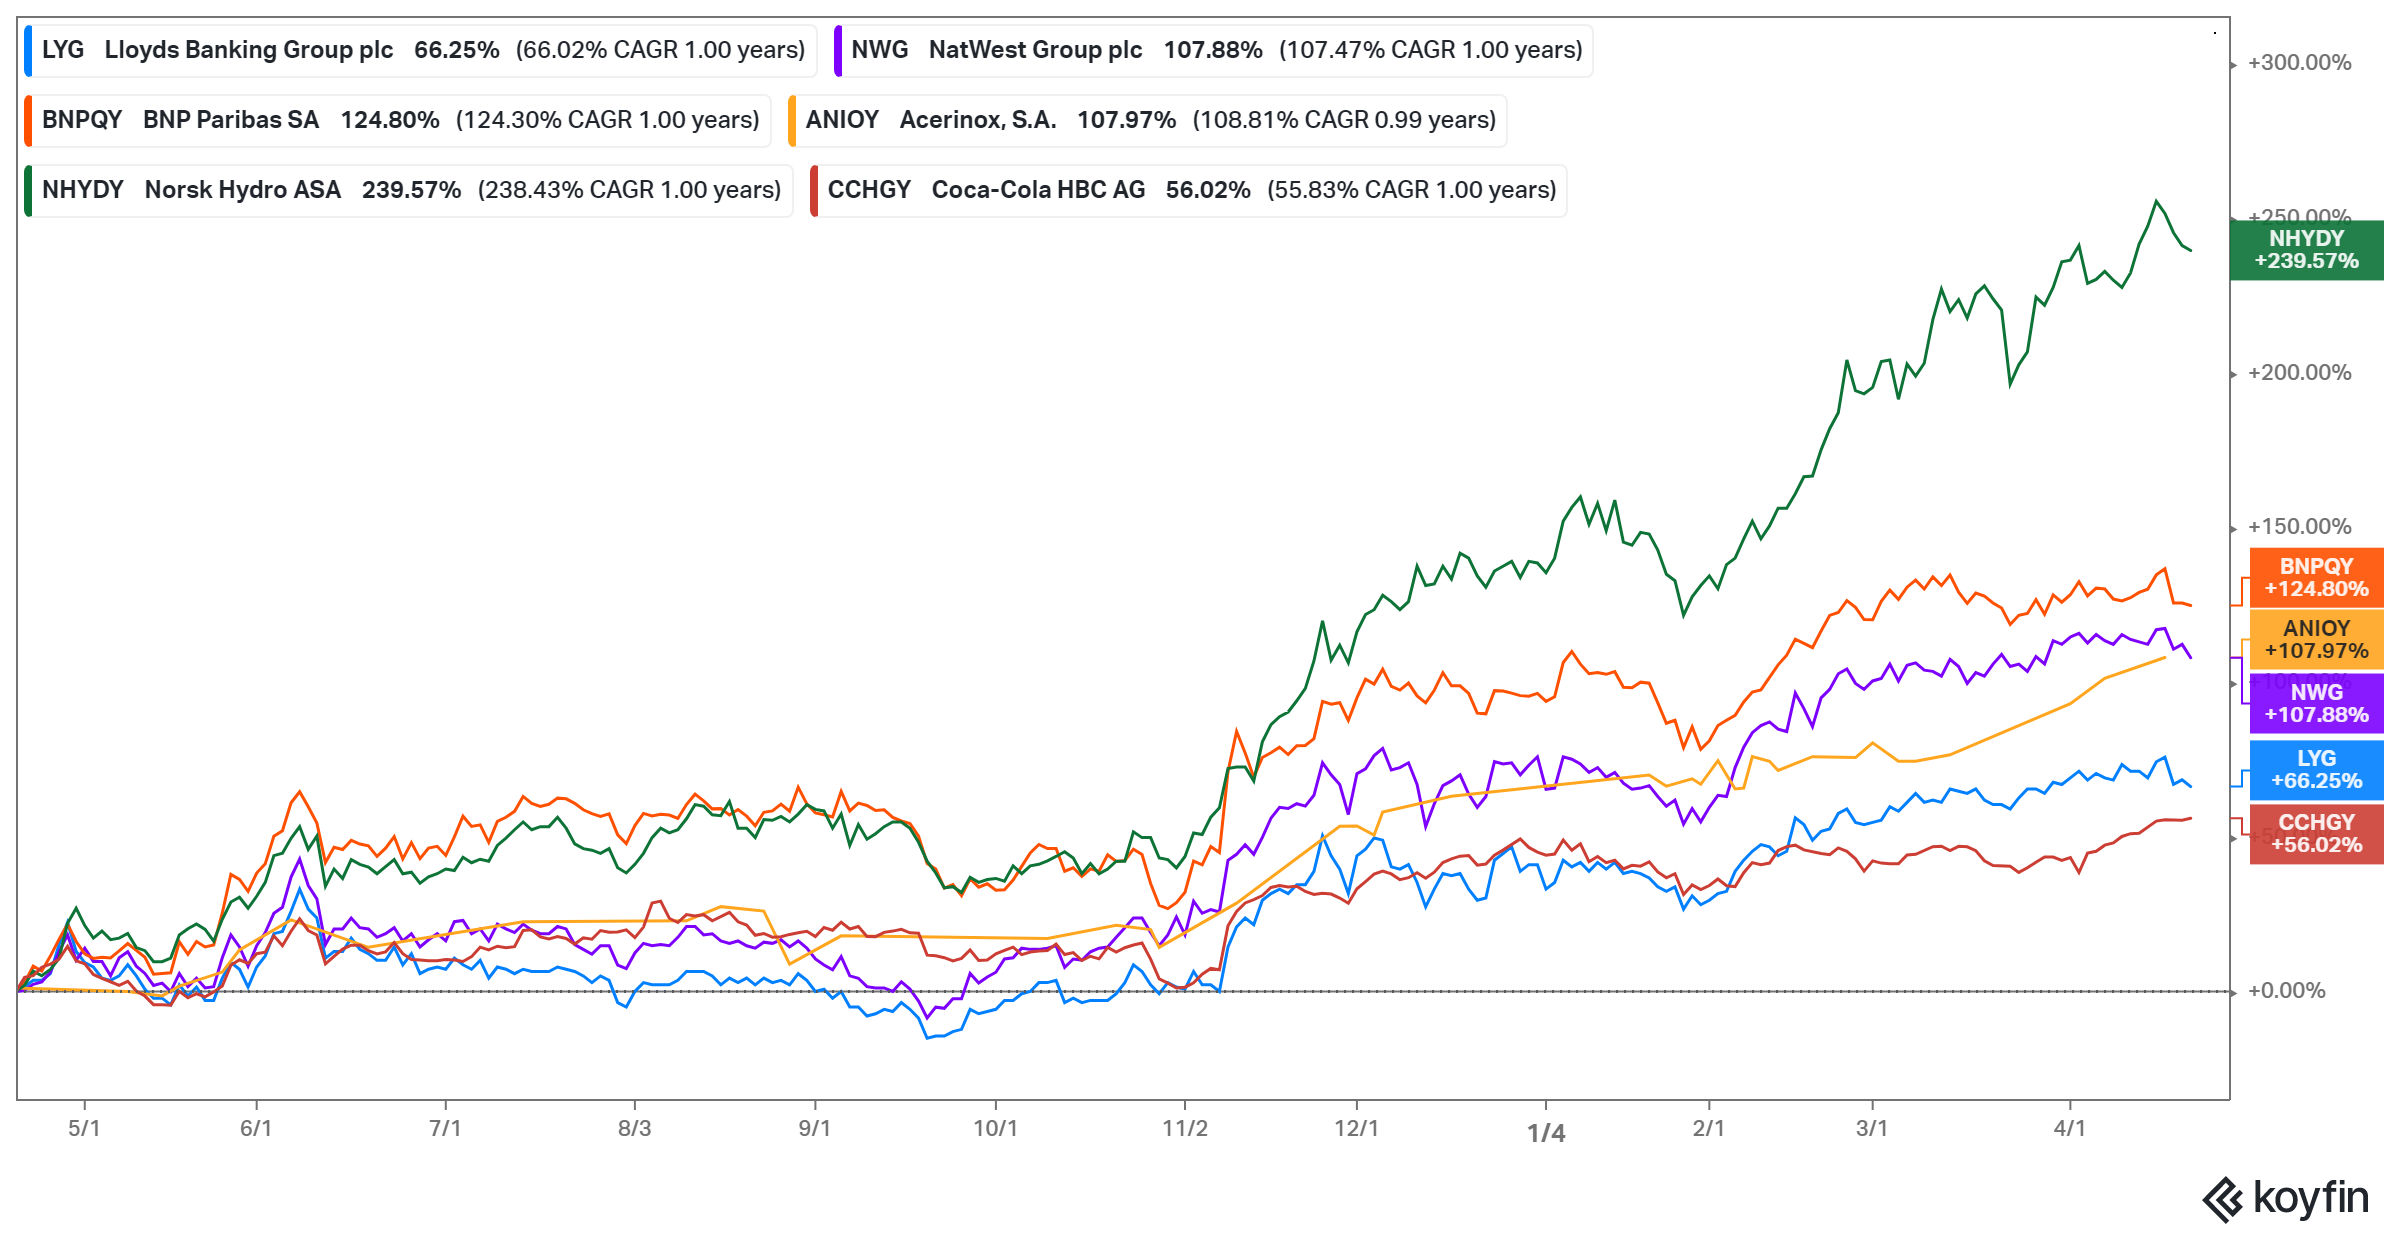Click the 4/1 date label on x-axis

[x=2070, y=1129]
